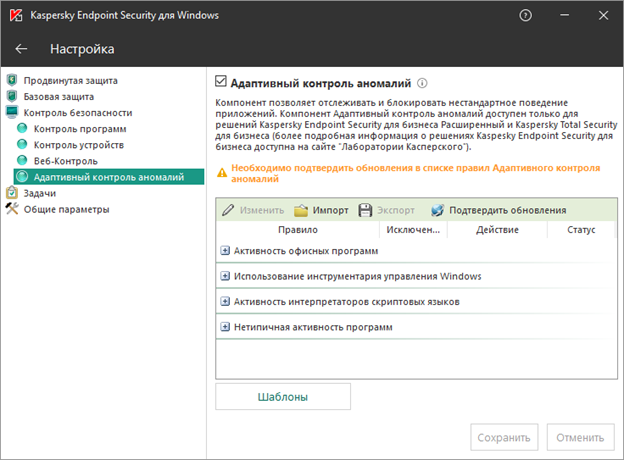Click the Задачи sidebar icon
The width and height of the screenshot is (625, 461).
point(12,193)
